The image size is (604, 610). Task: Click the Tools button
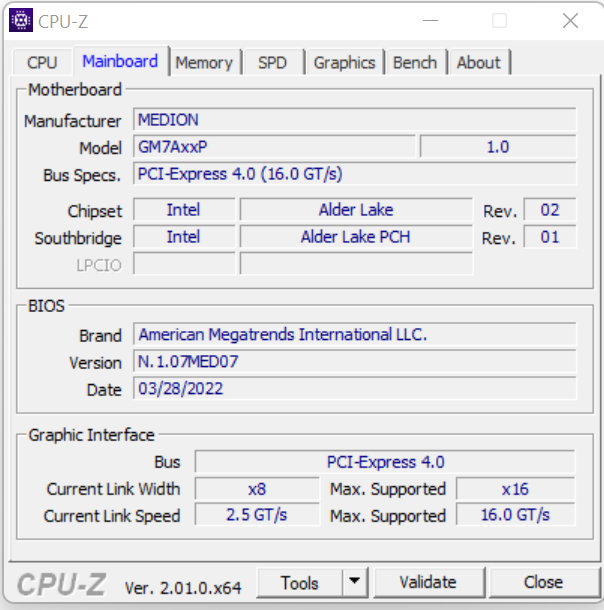point(300,582)
